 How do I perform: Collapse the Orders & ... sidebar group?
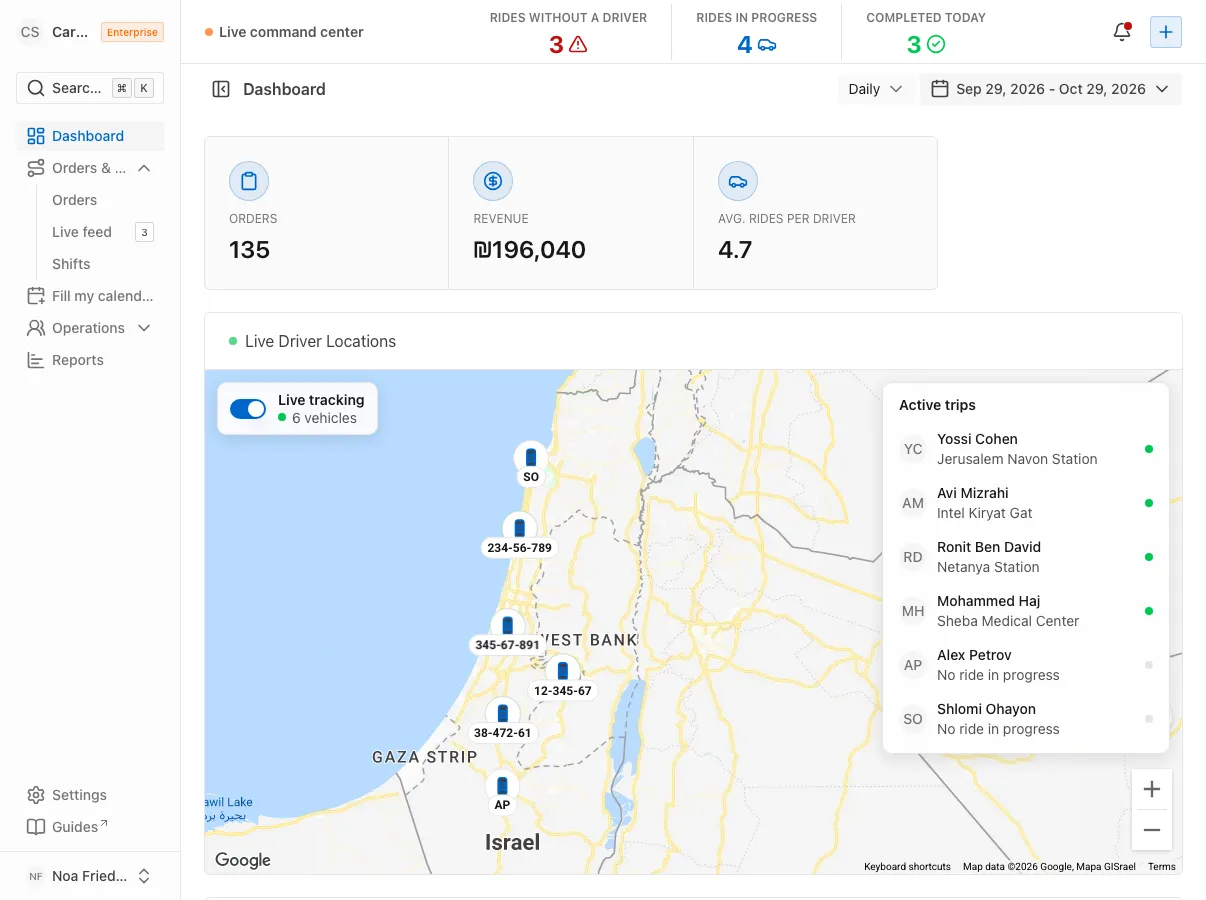90,168
